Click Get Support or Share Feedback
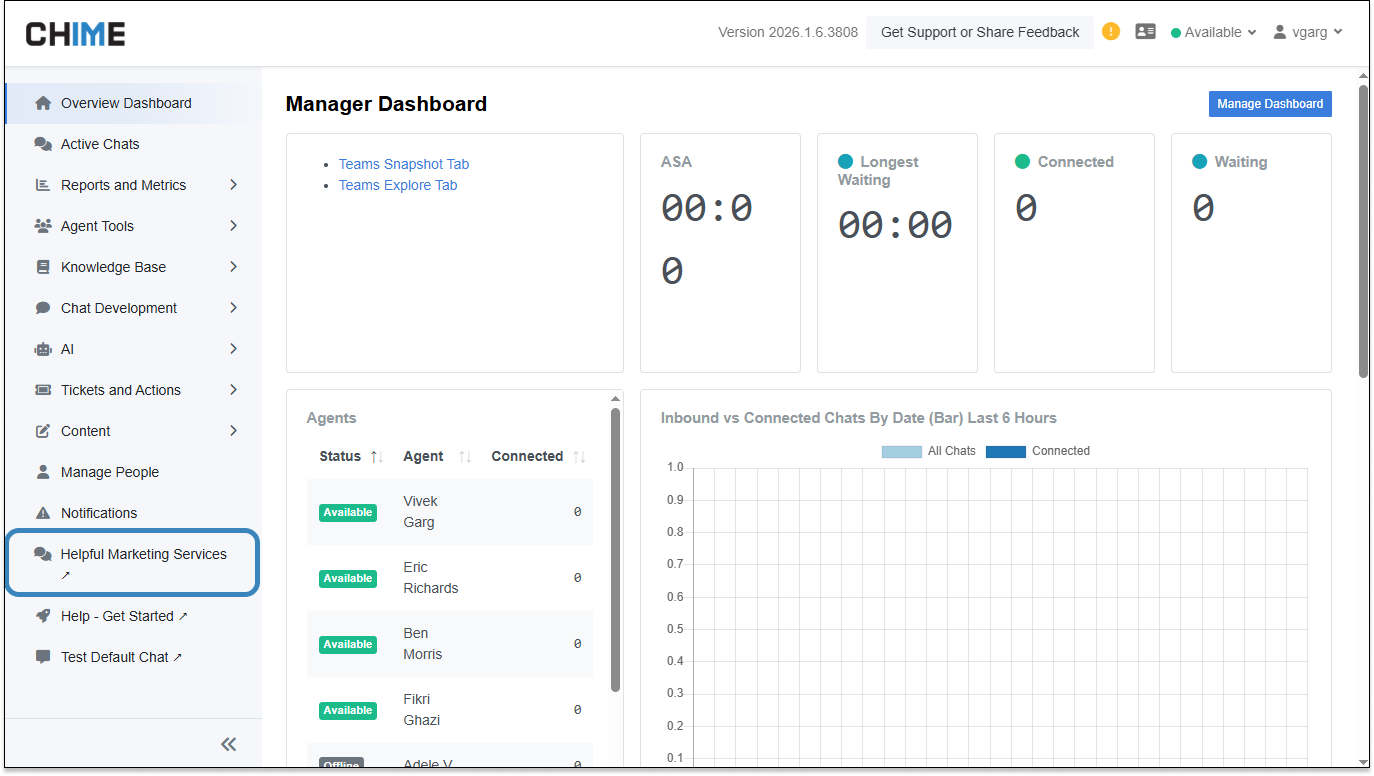1374x776 pixels. (x=979, y=32)
